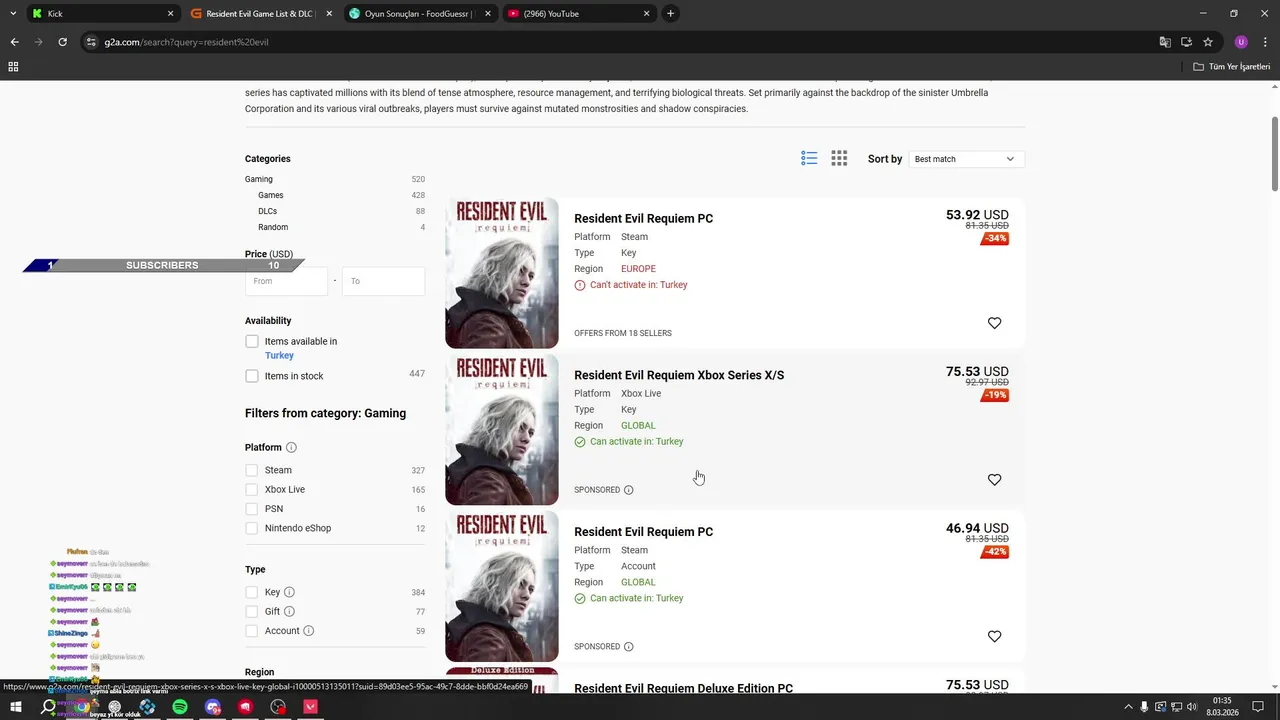Check the Items in stock filter

[x=252, y=376]
